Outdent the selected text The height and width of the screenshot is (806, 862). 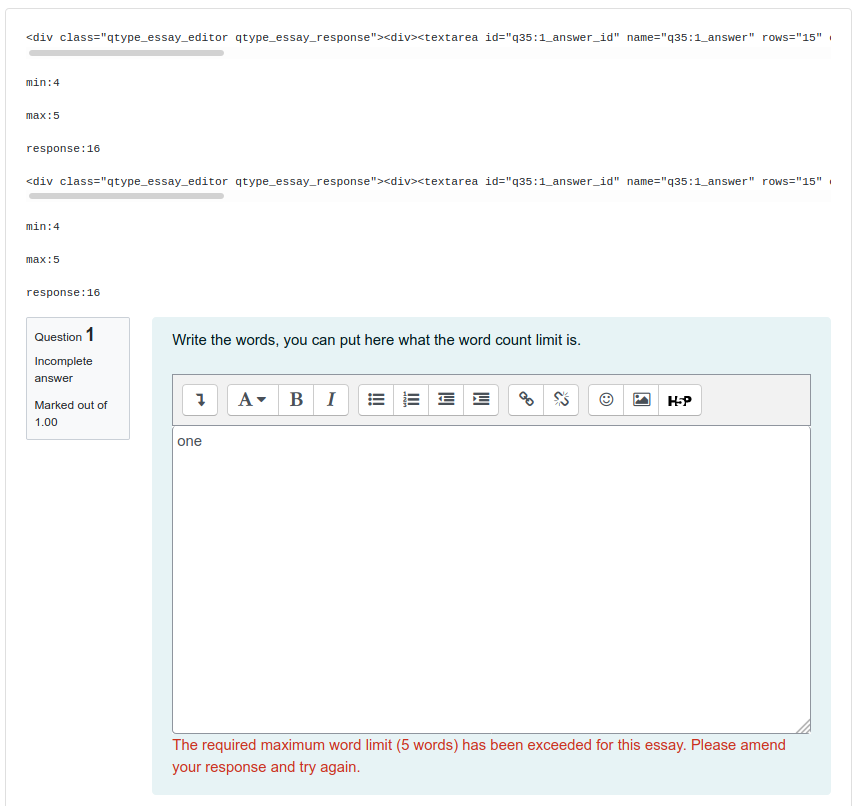[x=446, y=400]
